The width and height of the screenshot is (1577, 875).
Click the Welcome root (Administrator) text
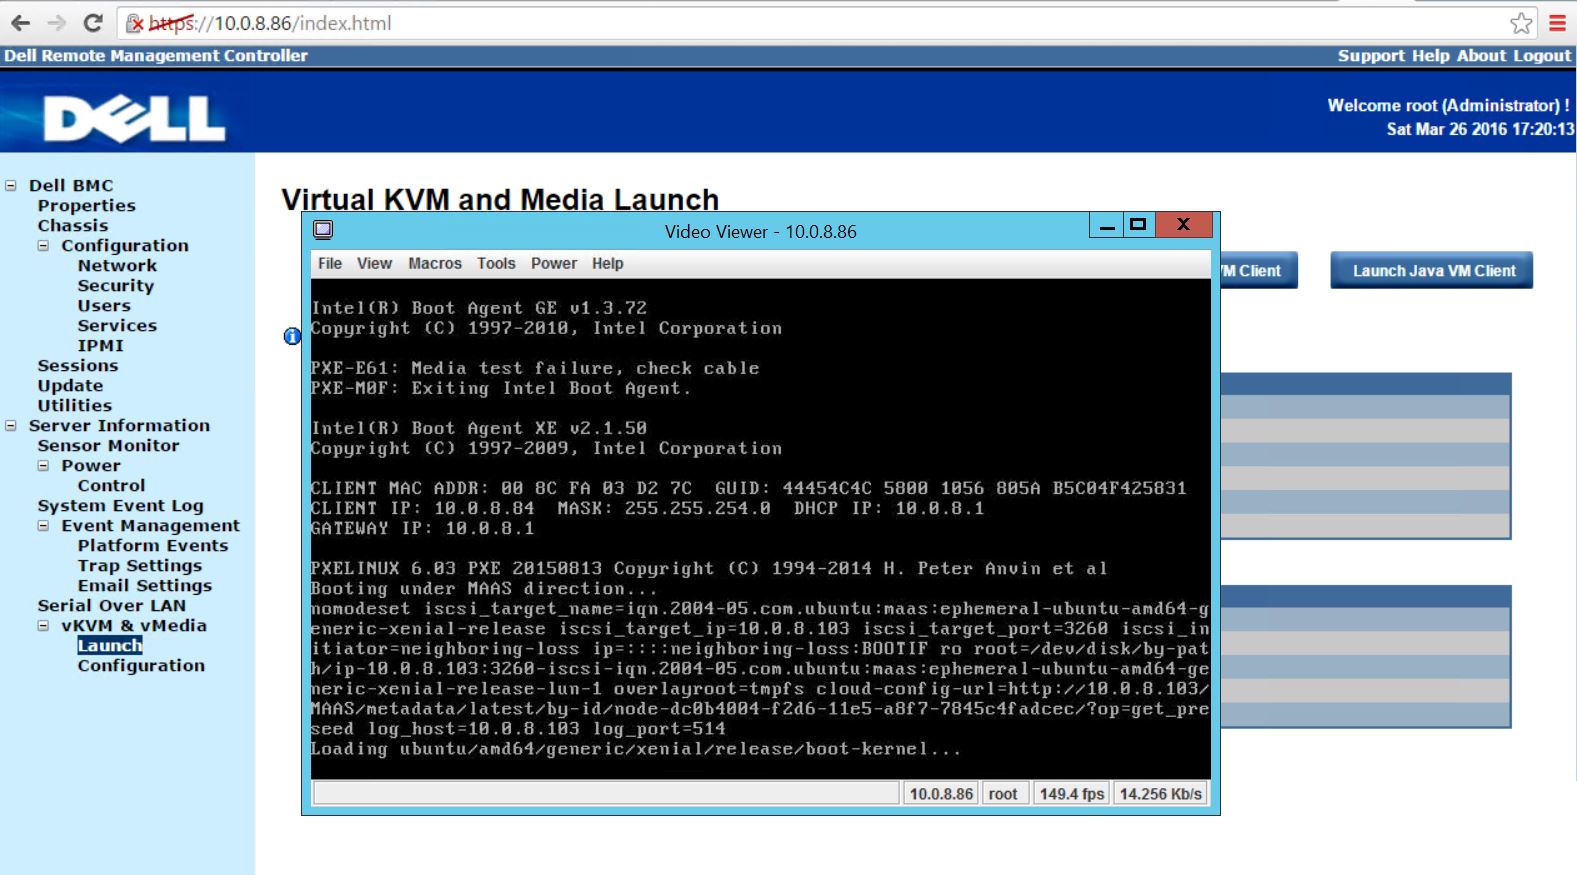point(1448,105)
